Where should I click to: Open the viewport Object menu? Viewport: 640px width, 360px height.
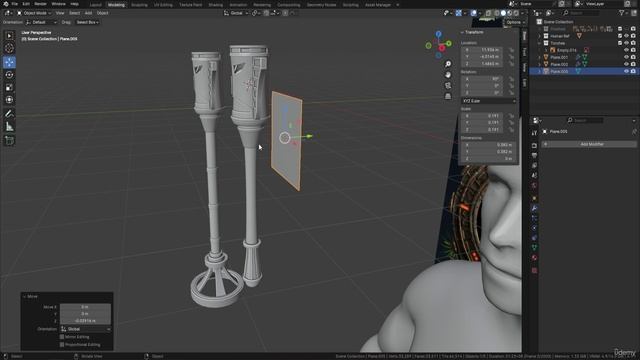[x=102, y=13]
